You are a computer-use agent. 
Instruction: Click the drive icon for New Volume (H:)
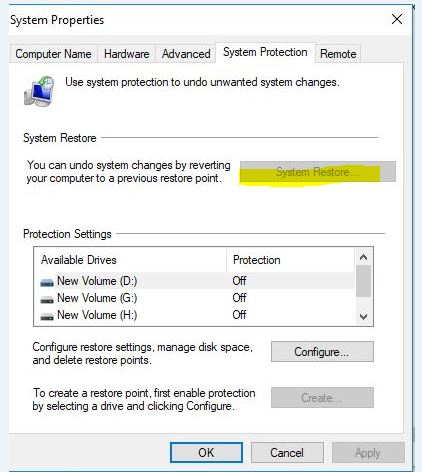coord(47,316)
